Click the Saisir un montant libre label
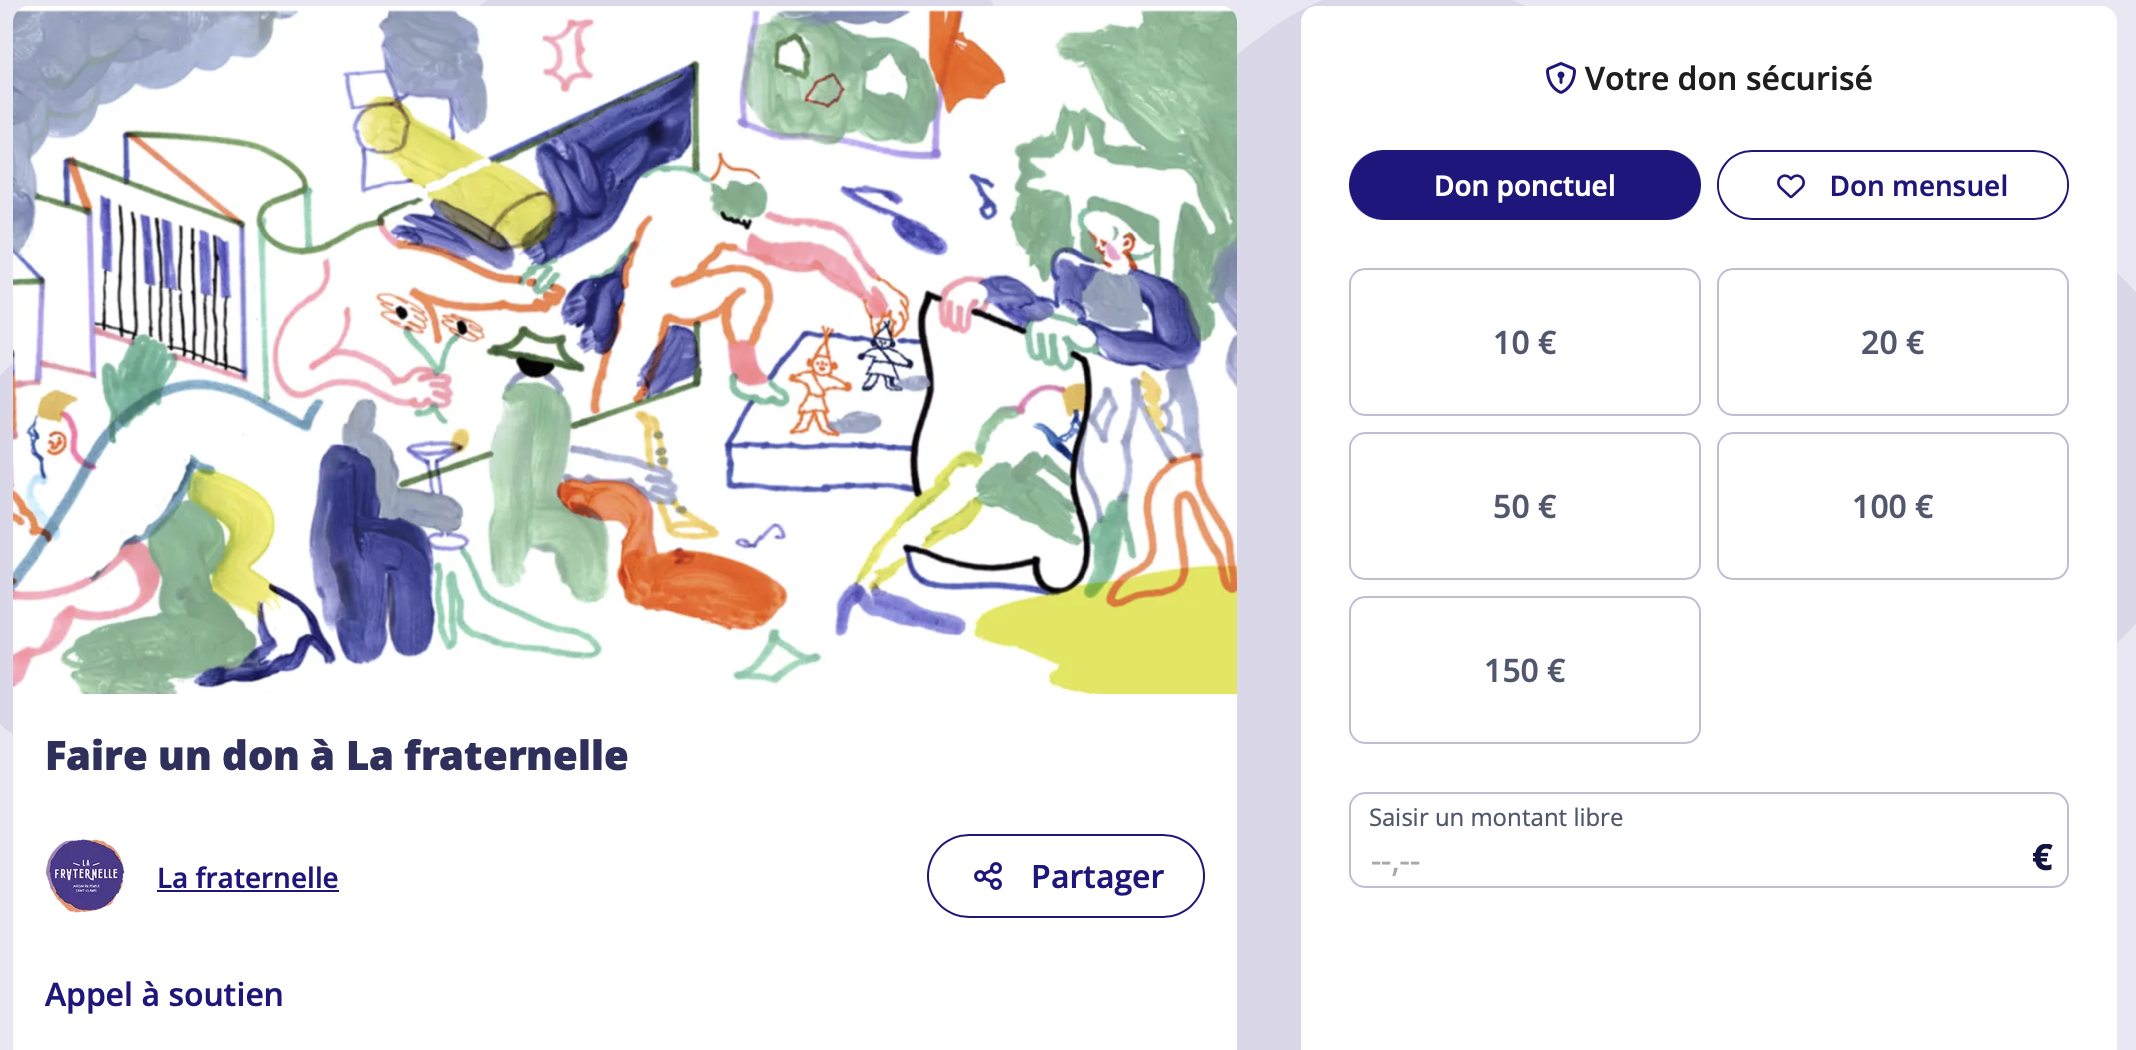Image resolution: width=2136 pixels, height=1050 pixels. point(1495,818)
